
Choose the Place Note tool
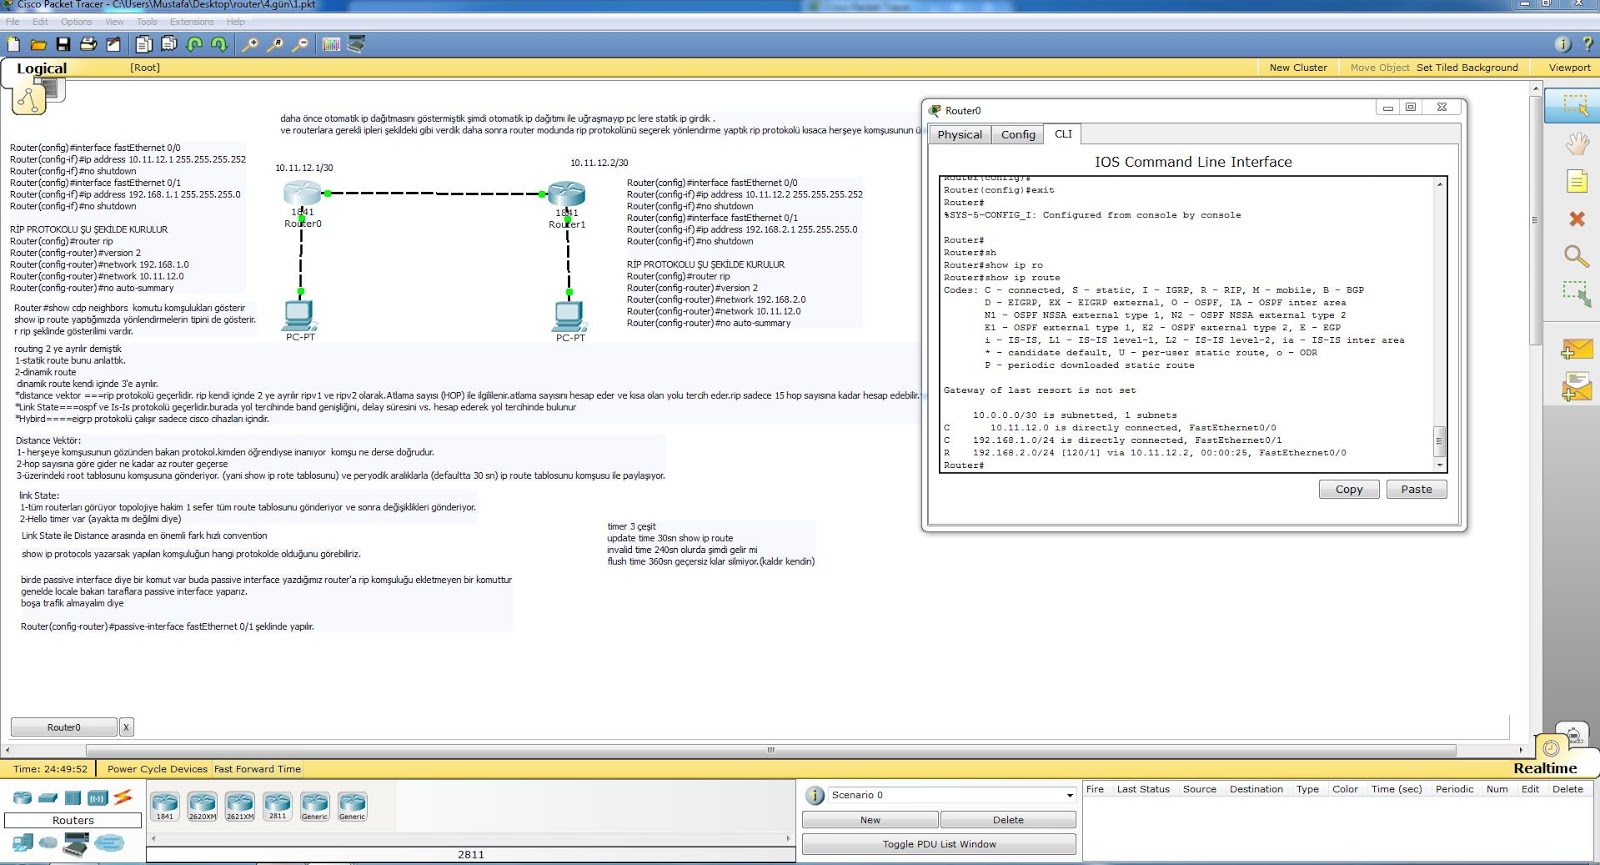1576,181
